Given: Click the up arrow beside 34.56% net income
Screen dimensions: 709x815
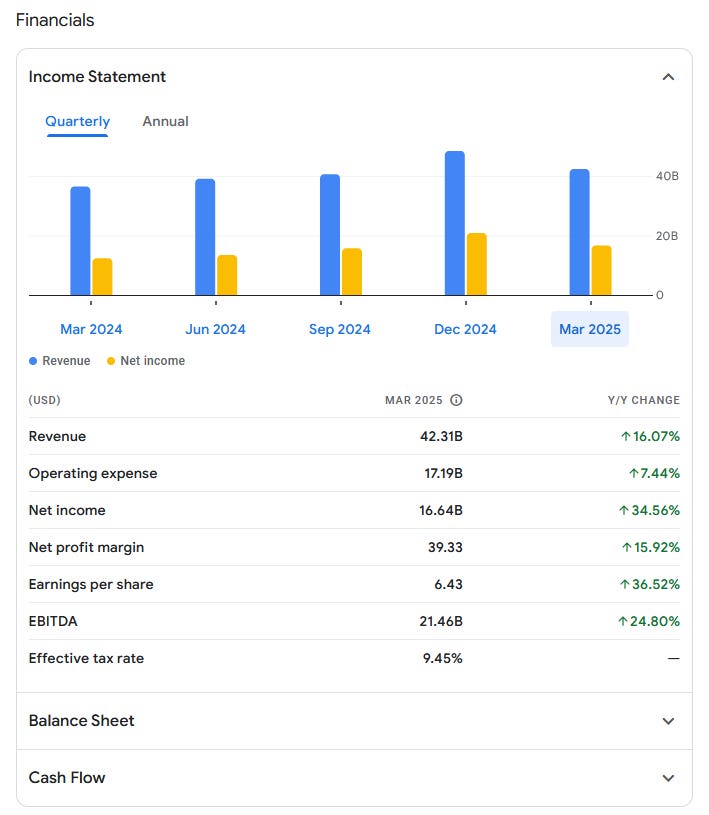Looking at the screenshot, I should coord(624,510).
